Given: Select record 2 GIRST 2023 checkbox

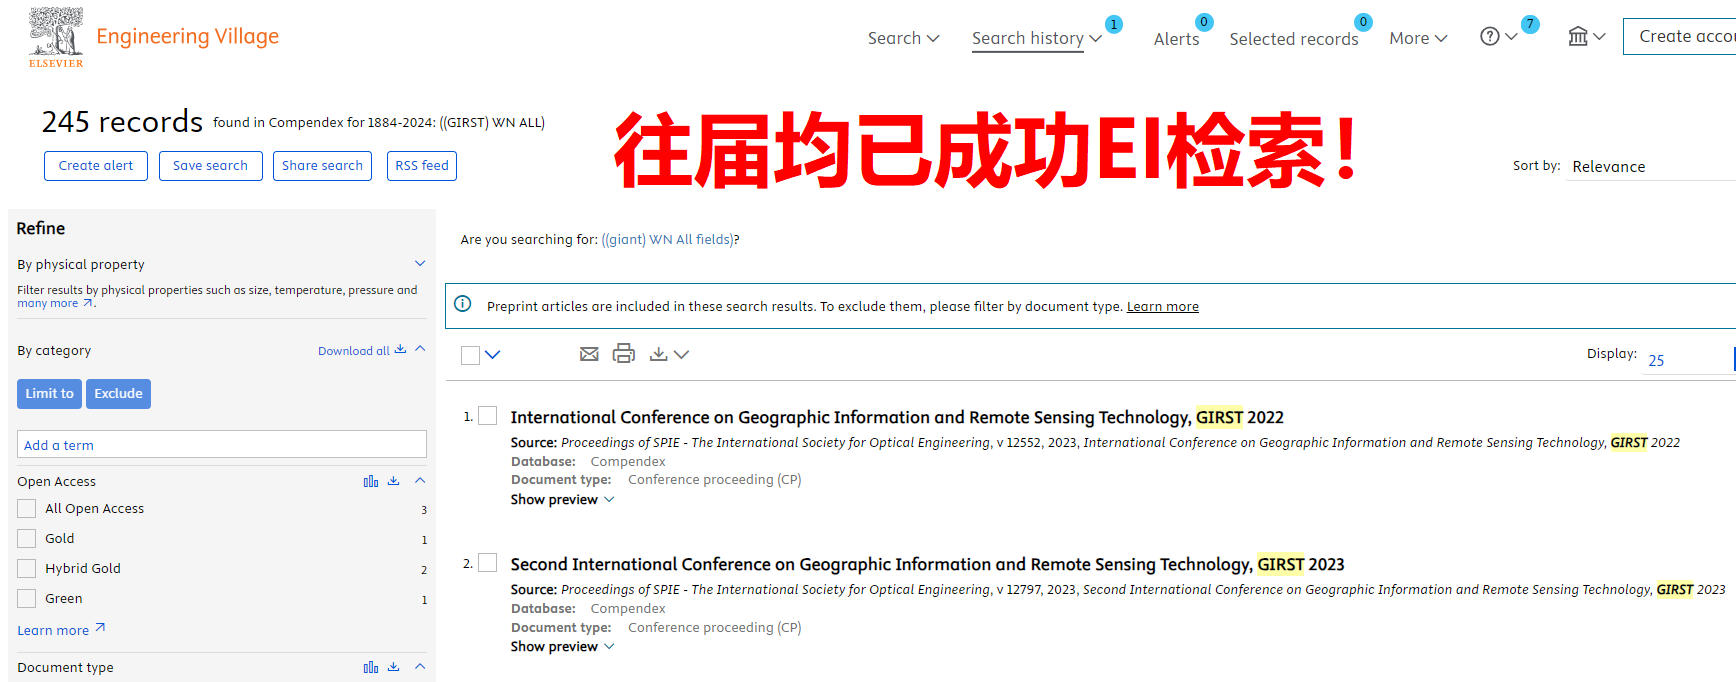Looking at the screenshot, I should tap(488, 563).
